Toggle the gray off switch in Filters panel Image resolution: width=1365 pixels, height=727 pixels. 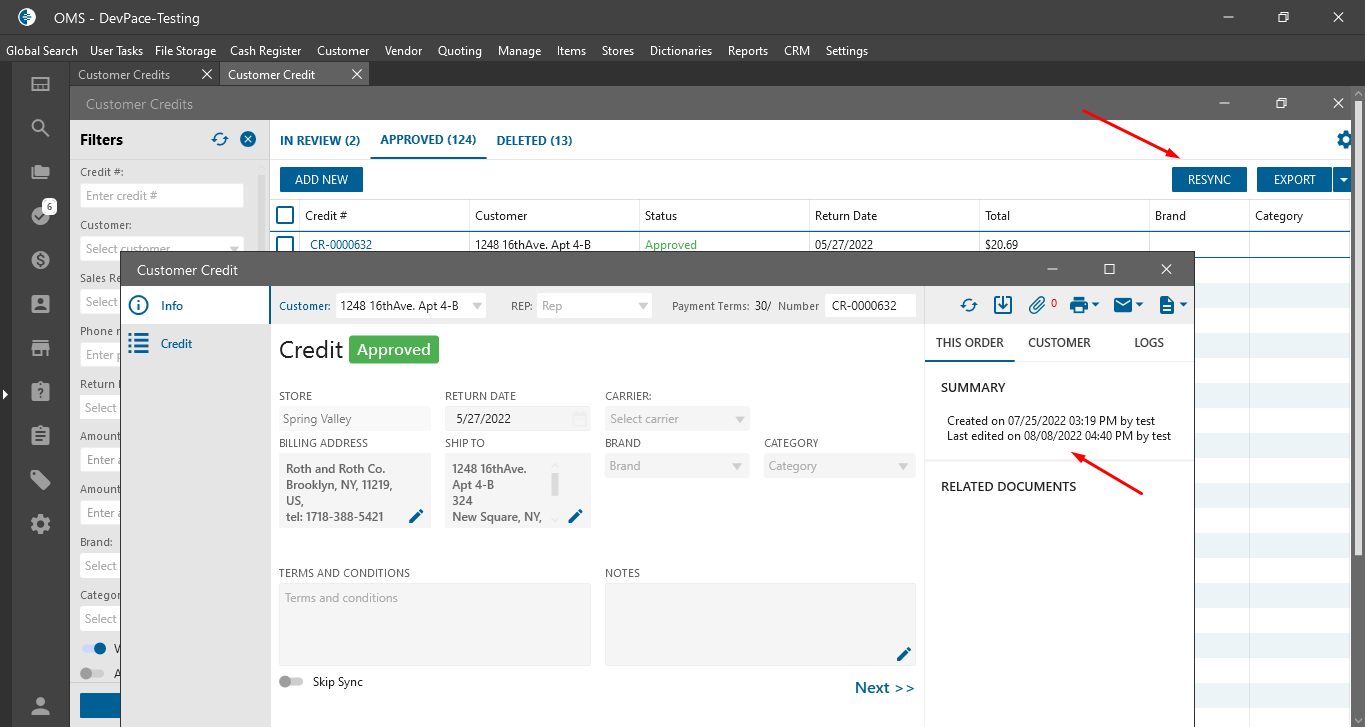click(x=92, y=674)
